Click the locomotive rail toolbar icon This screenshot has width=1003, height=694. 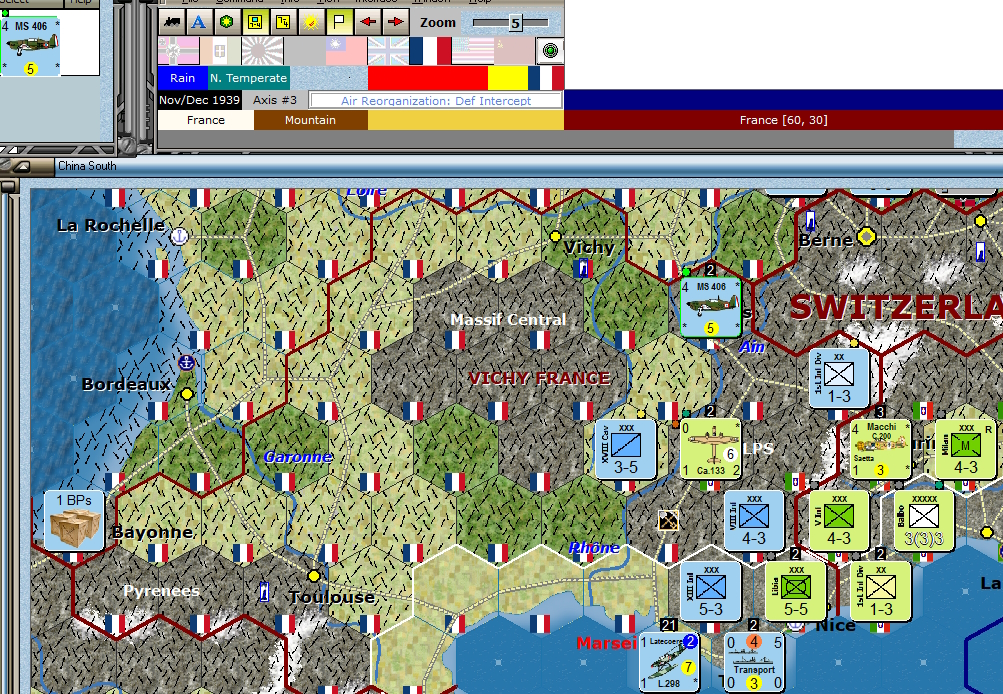click(x=171, y=22)
